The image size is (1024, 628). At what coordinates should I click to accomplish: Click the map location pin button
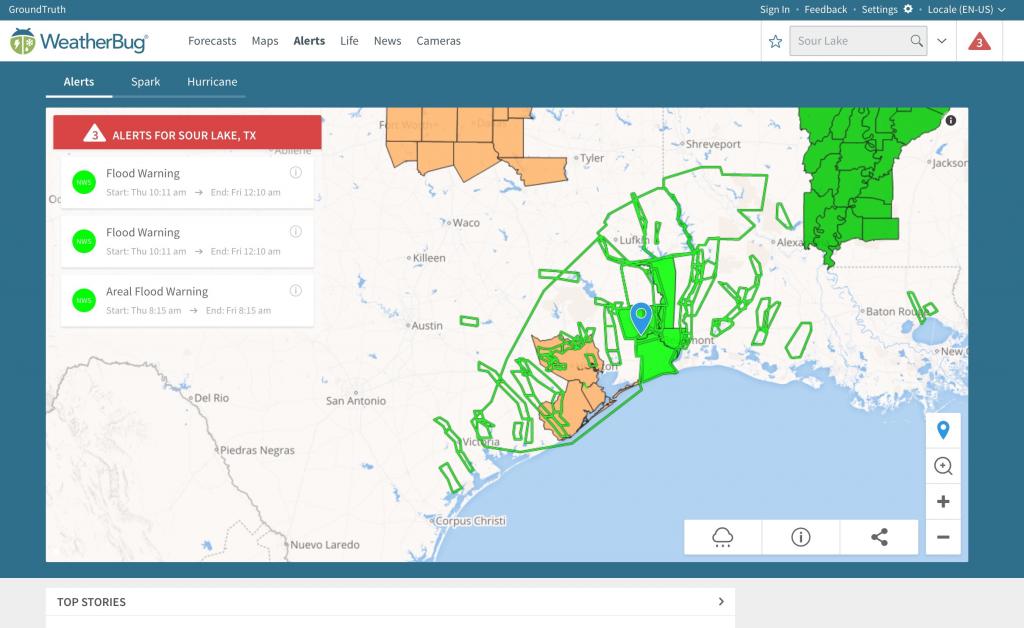[942, 431]
